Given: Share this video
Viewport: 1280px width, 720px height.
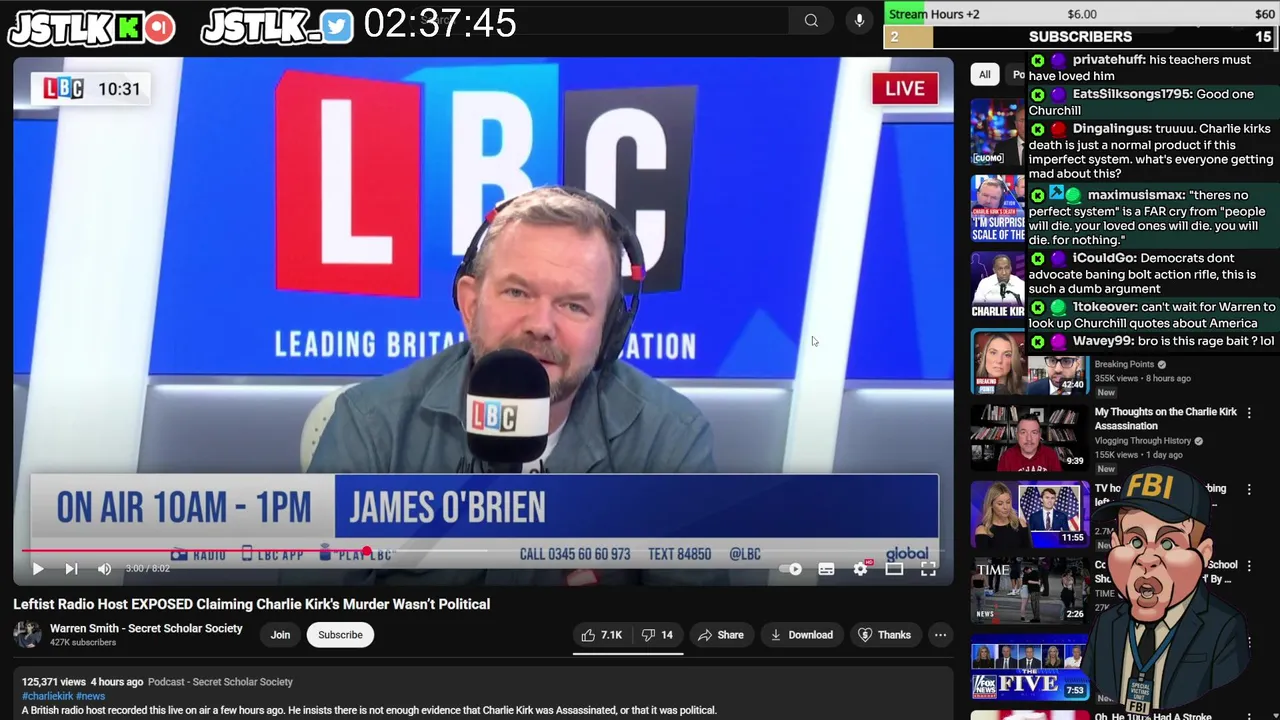Looking at the screenshot, I should pyautogui.click(x=721, y=635).
